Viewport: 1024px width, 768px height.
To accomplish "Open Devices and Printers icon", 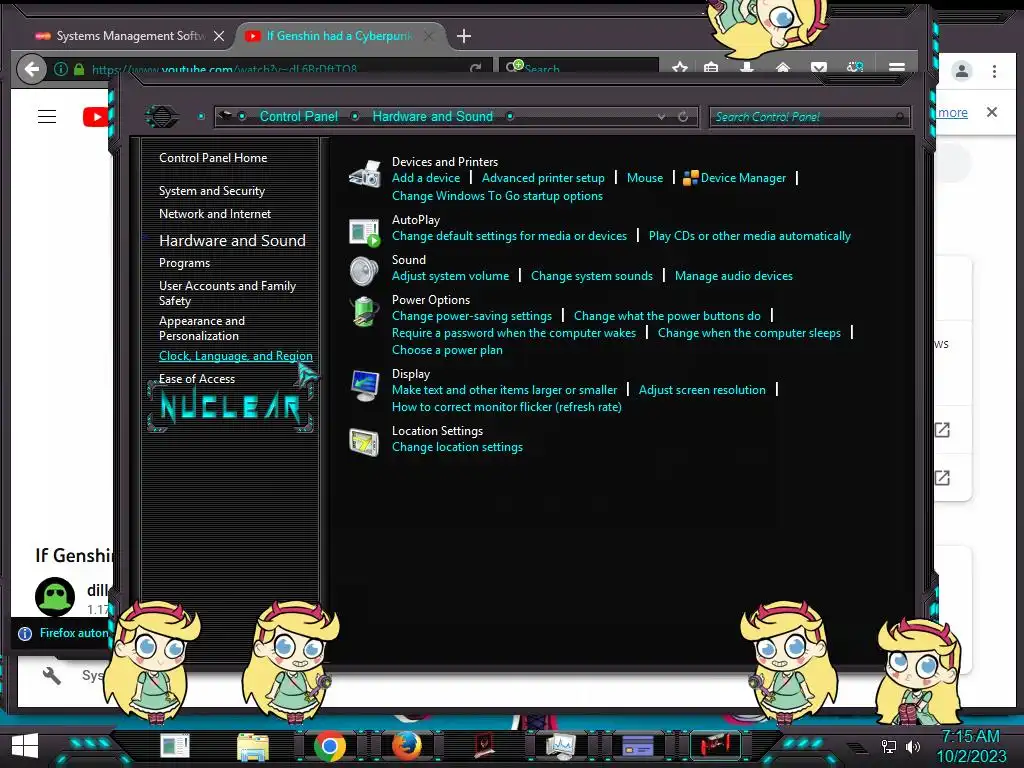I will tap(364, 174).
